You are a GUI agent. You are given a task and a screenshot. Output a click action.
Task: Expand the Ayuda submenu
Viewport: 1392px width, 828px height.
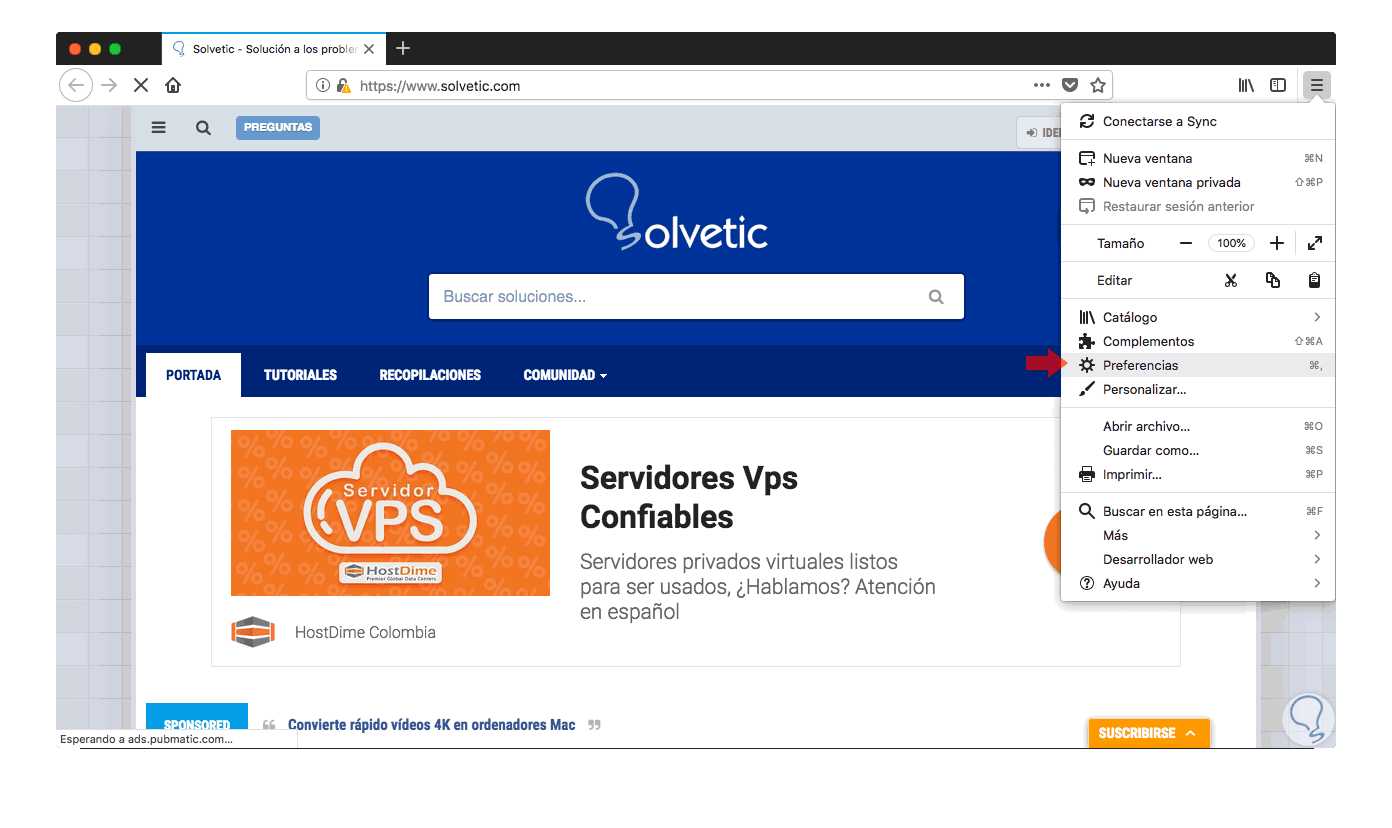click(1198, 583)
